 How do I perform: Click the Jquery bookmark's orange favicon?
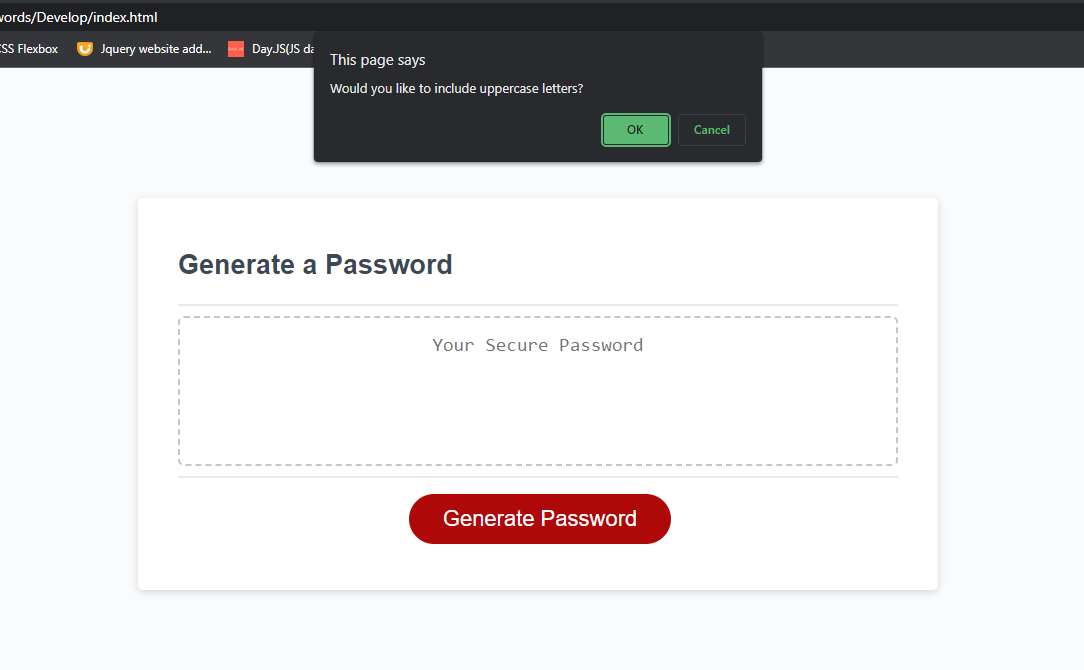coord(85,48)
